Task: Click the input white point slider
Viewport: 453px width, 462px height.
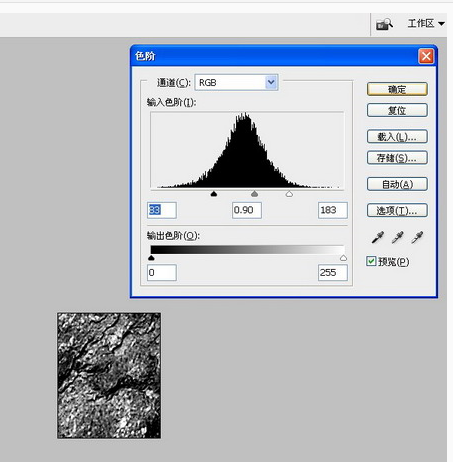Action: [x=289, y=194]
